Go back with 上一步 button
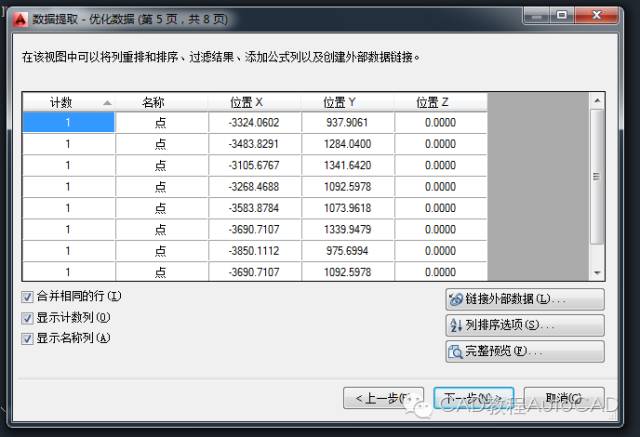The height and width of the screenshot is (437, 640). pos(383,398)
